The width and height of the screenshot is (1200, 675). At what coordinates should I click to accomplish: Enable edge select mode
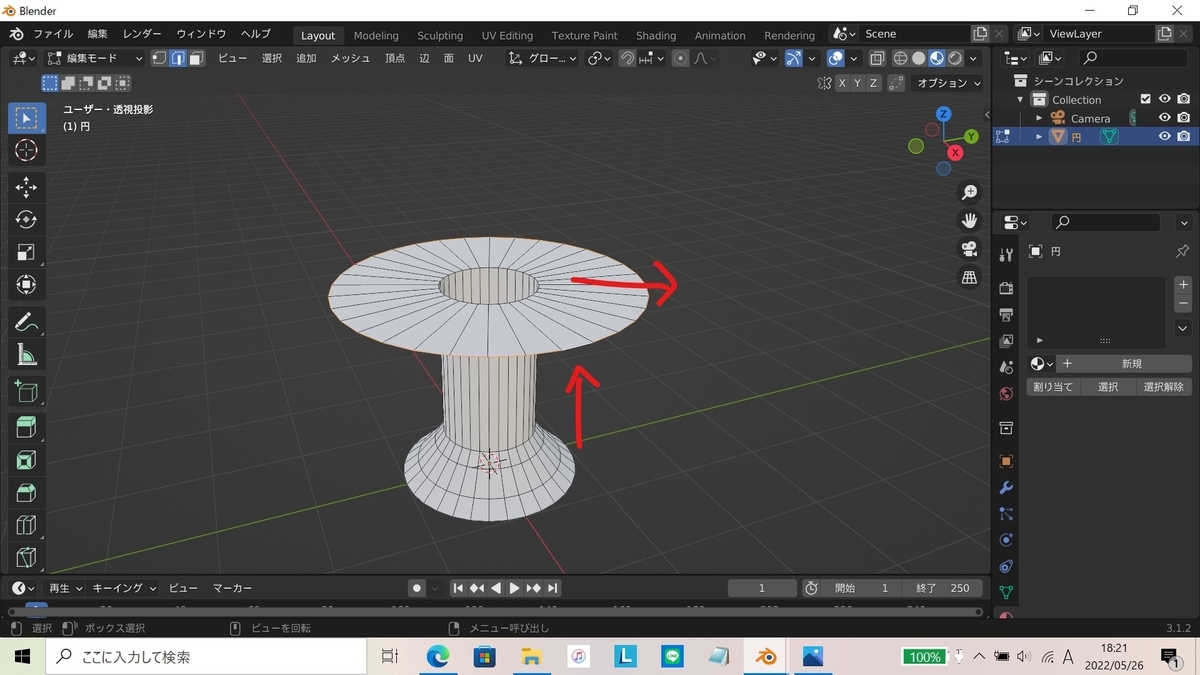178,59
